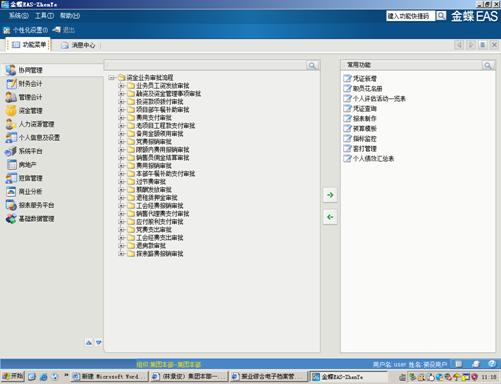Open the 工具 menu

click(44, 16)
